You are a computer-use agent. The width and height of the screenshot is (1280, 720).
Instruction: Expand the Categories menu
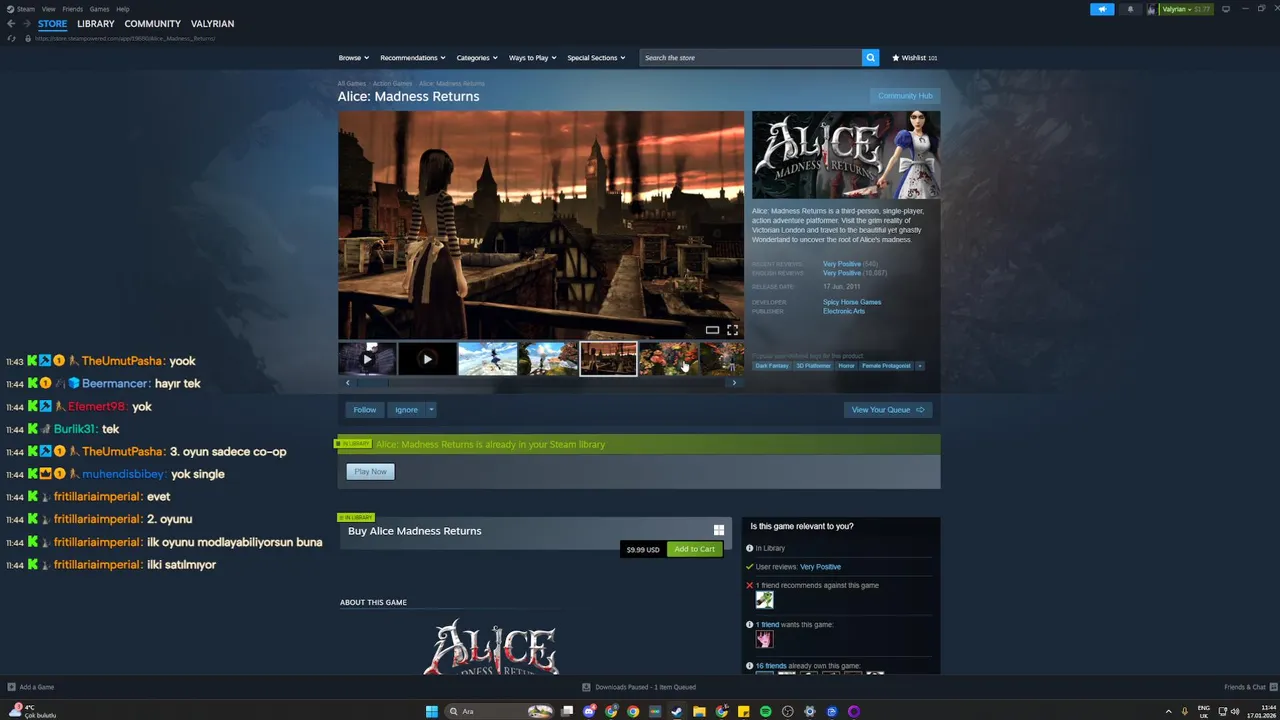tap(477, 58)
